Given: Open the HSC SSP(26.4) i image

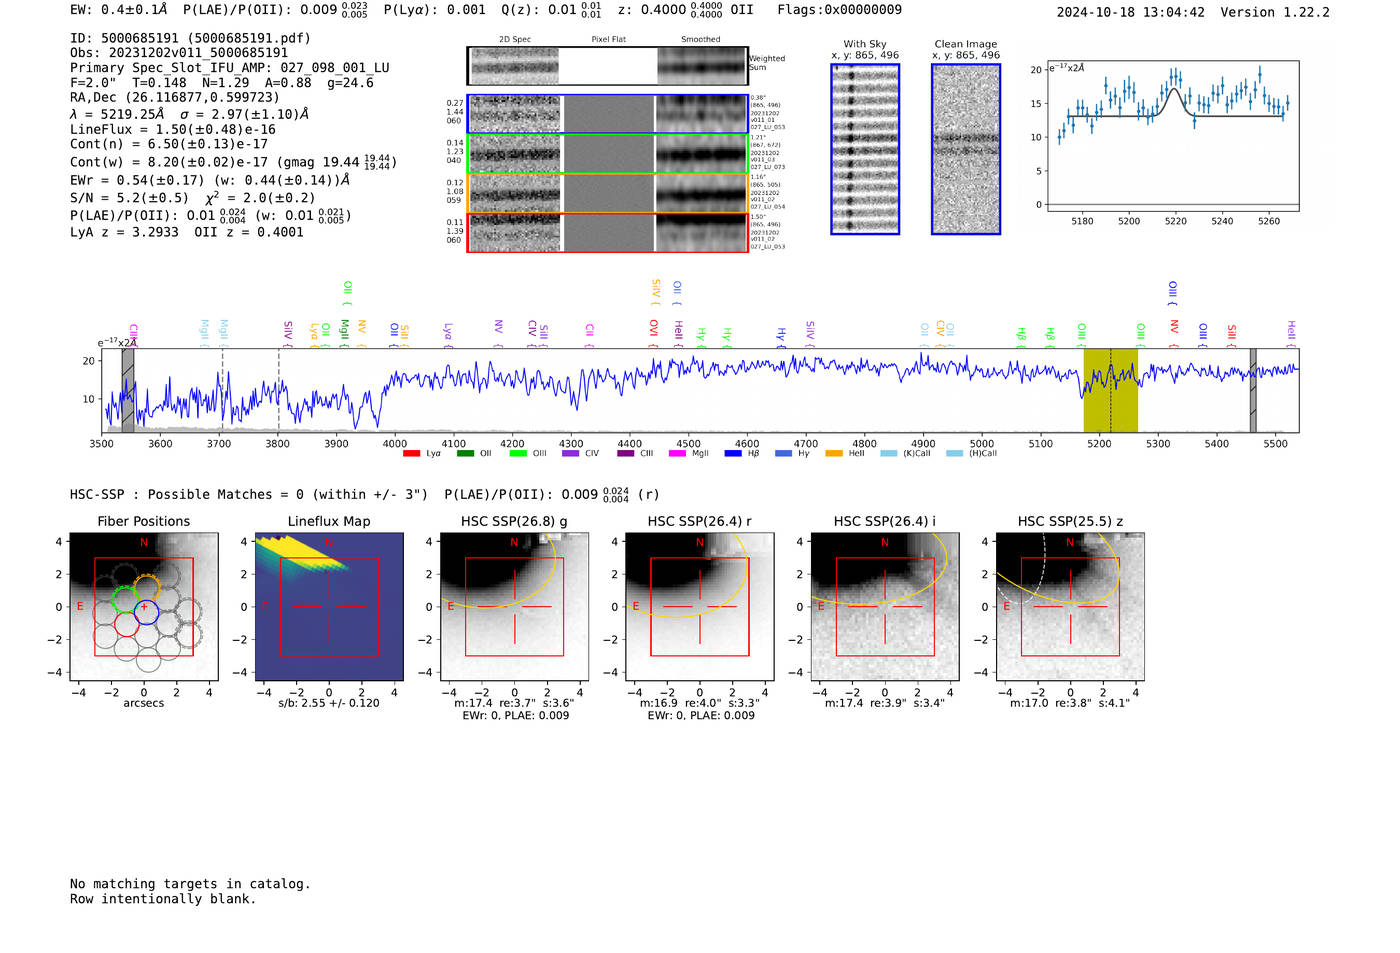Looking at the screenshot, I should pos(885,607).
